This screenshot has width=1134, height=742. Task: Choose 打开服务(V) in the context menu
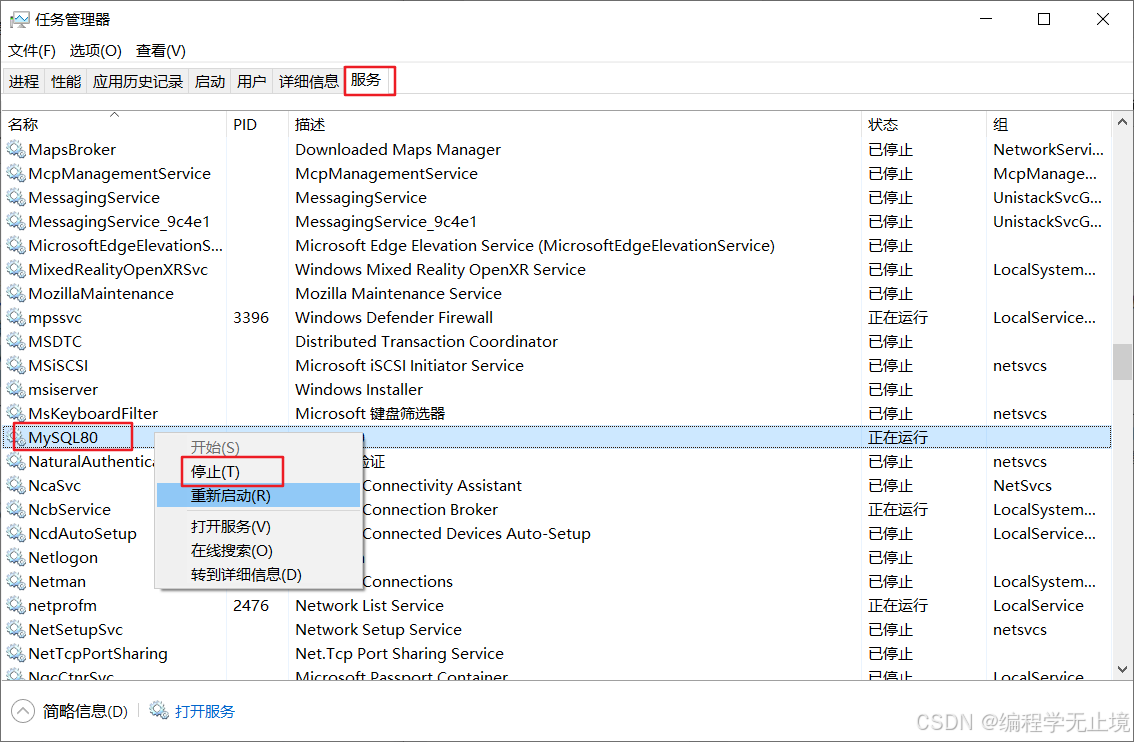pos(258,526)
